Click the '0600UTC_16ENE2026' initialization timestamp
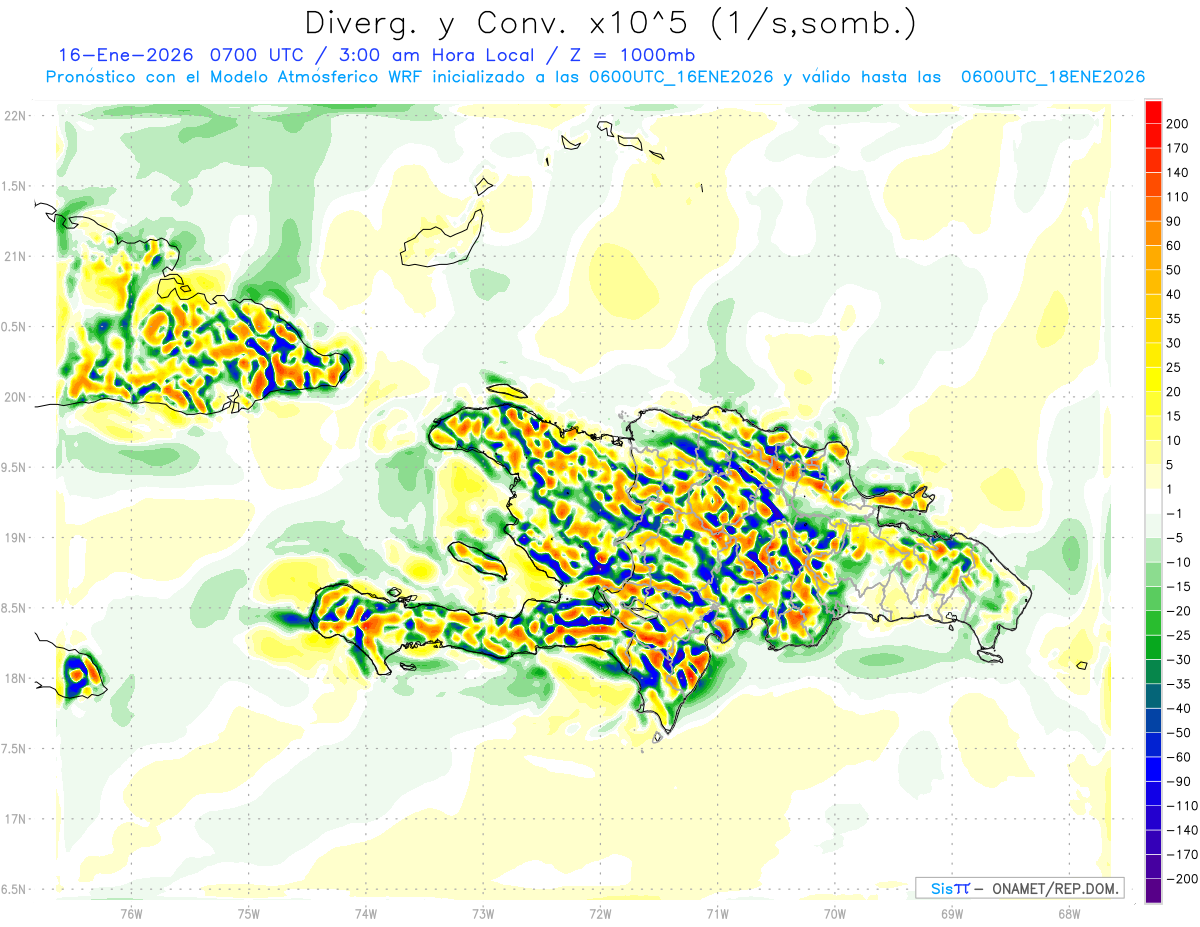1200x927 pixels. (x=681, y=77)
